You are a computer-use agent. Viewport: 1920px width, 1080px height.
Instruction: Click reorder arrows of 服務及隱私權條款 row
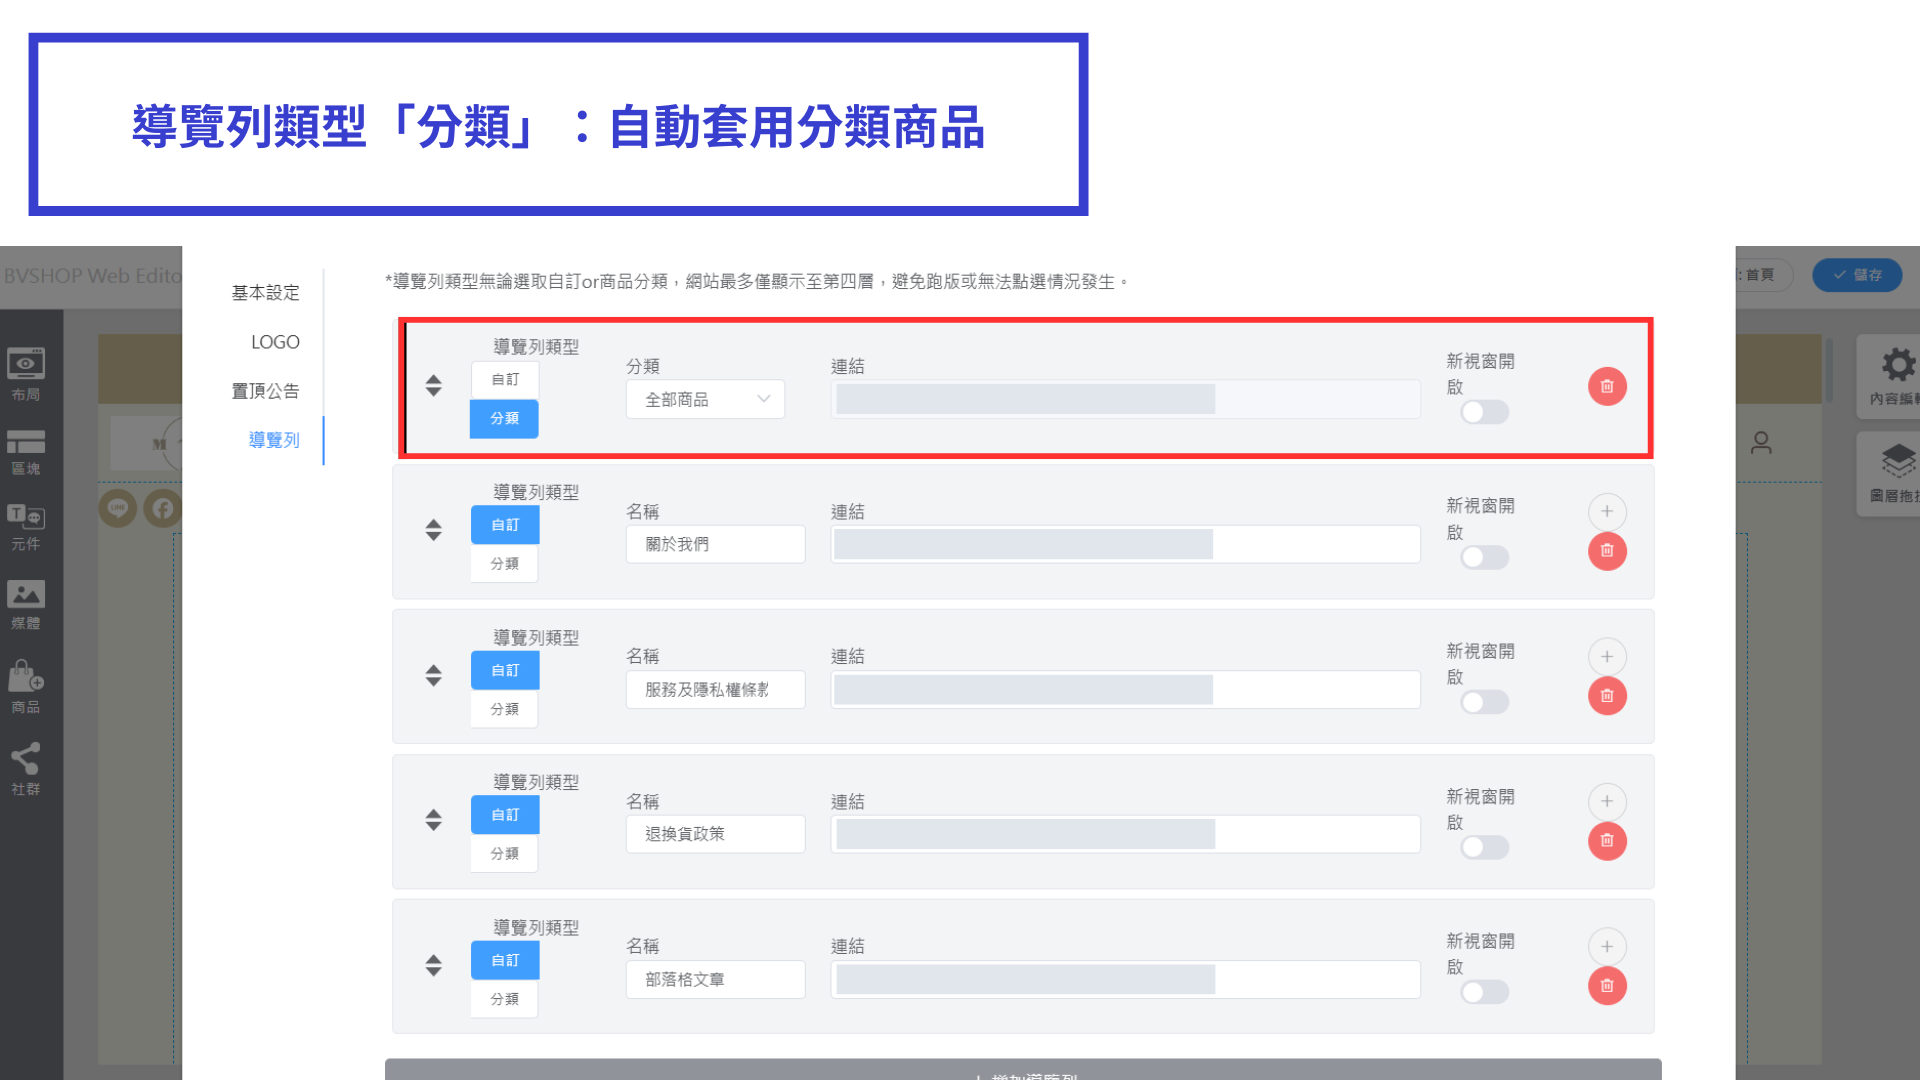pyautogui.click(x=433, y=675)
